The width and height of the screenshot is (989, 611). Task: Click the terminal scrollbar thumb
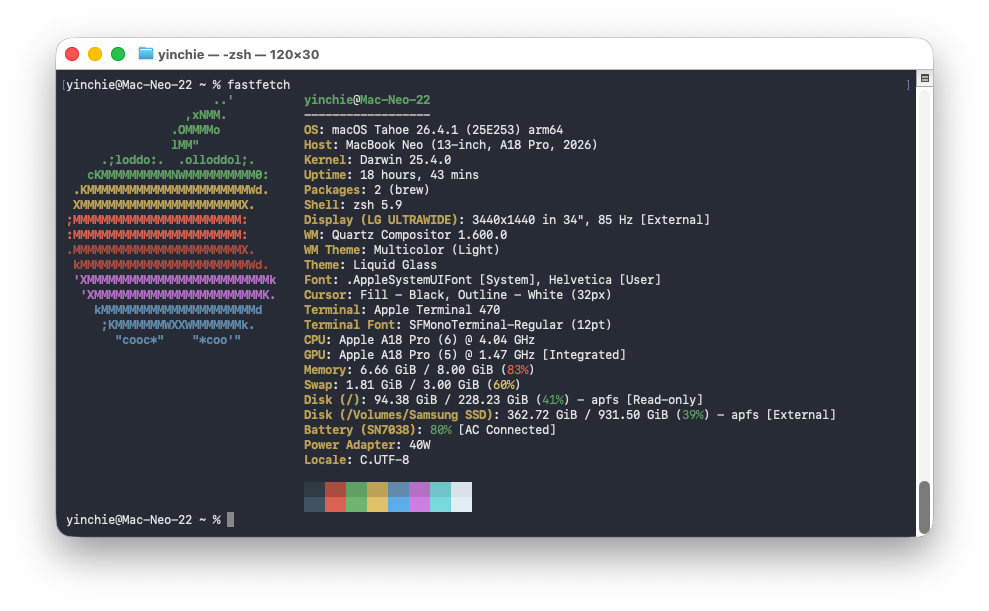coord(925,508)
